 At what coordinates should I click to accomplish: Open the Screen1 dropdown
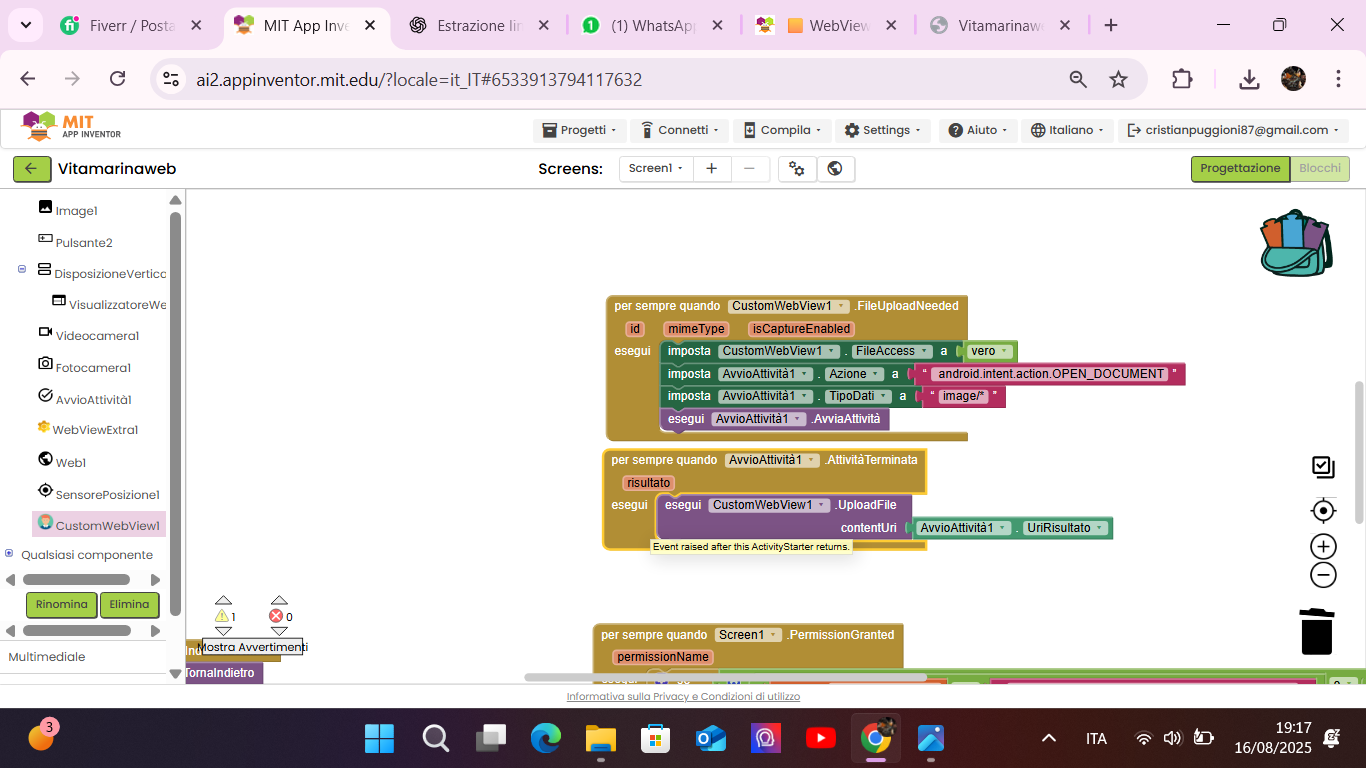(x=655, y=169)
